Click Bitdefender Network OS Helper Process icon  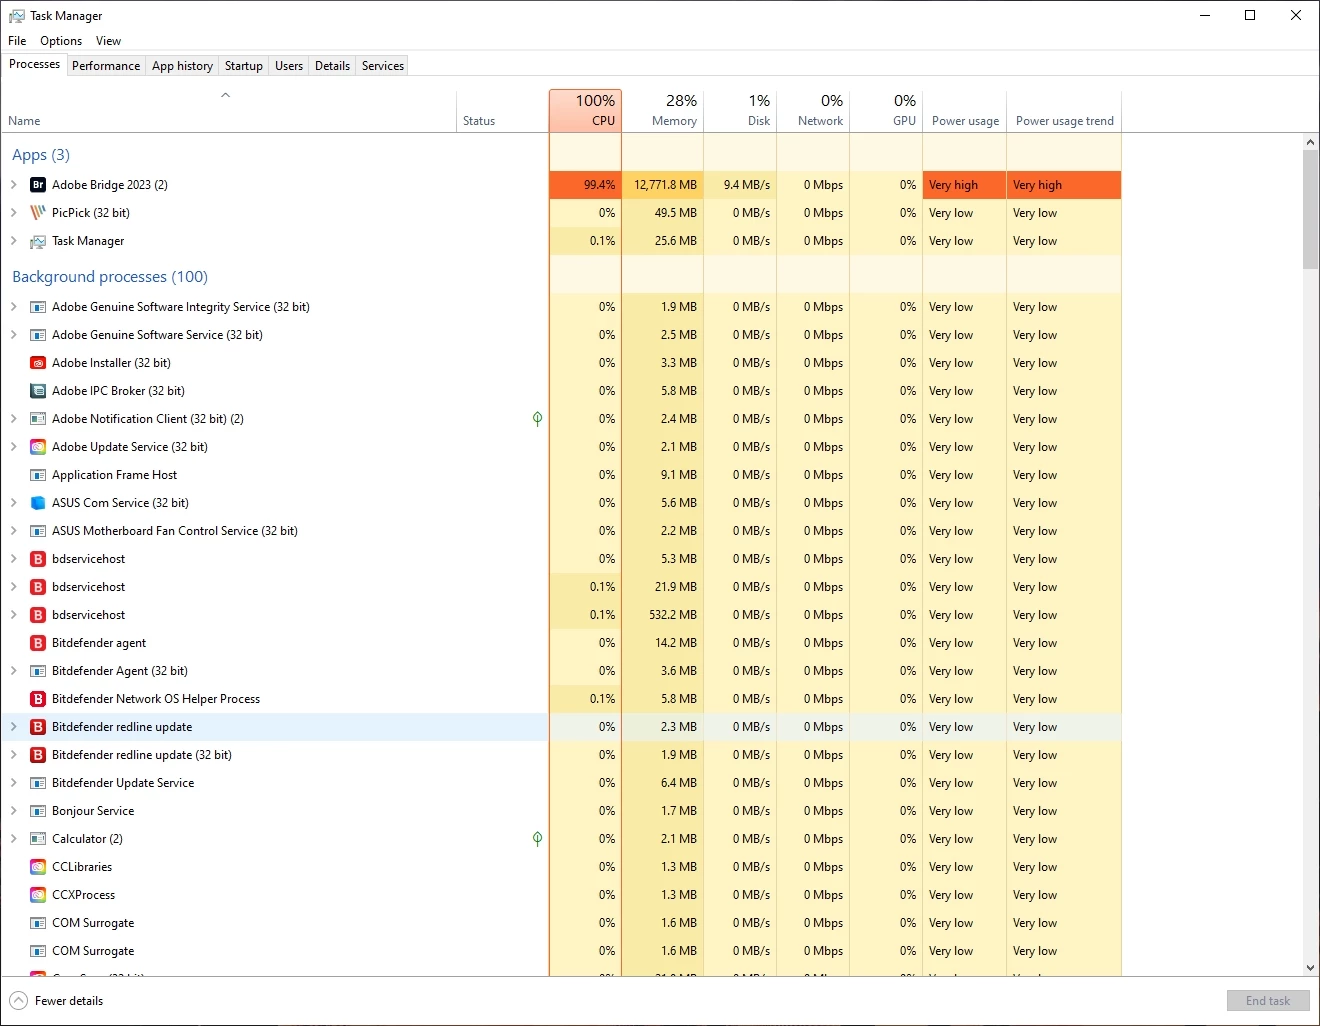click(38, 699)
